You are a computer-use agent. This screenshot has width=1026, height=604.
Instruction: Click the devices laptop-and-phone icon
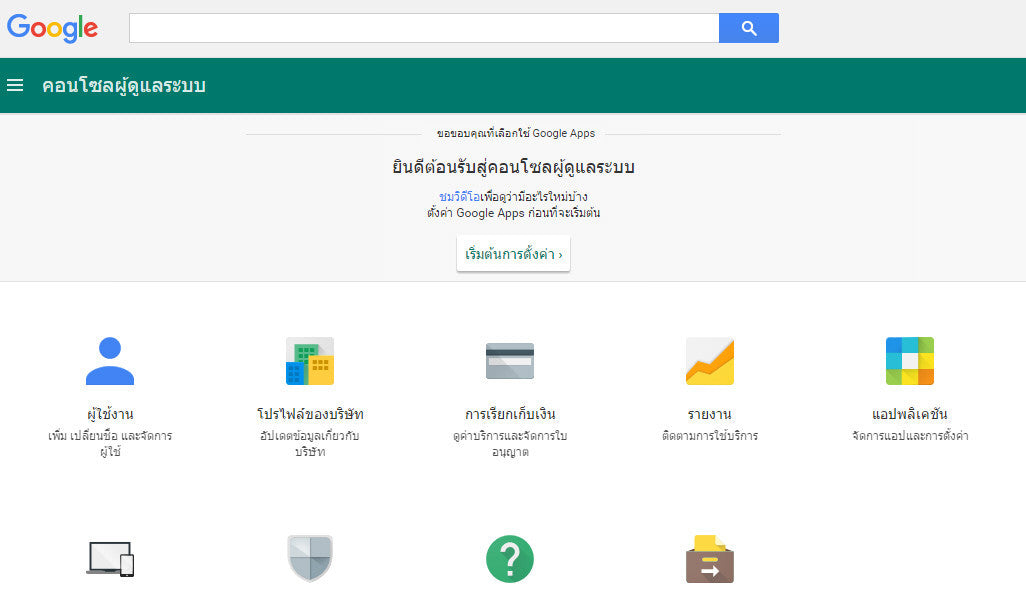110,558
